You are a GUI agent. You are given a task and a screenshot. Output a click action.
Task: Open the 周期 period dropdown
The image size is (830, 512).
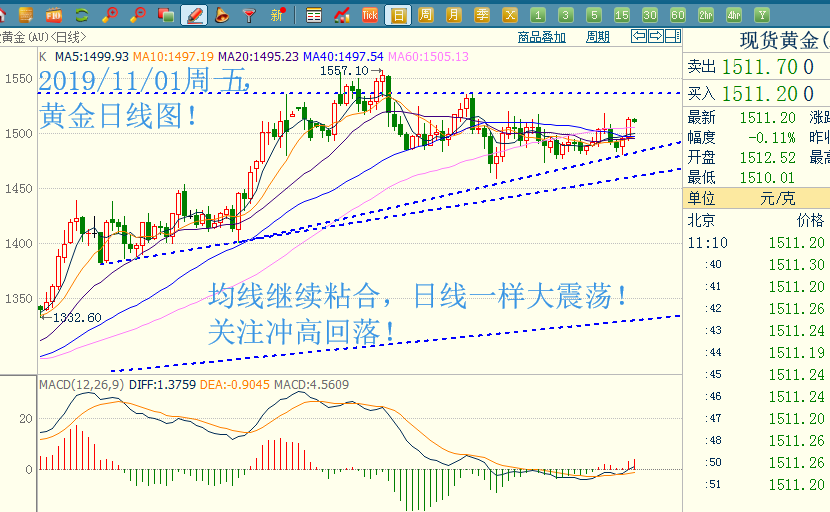[x=598, y=37]
